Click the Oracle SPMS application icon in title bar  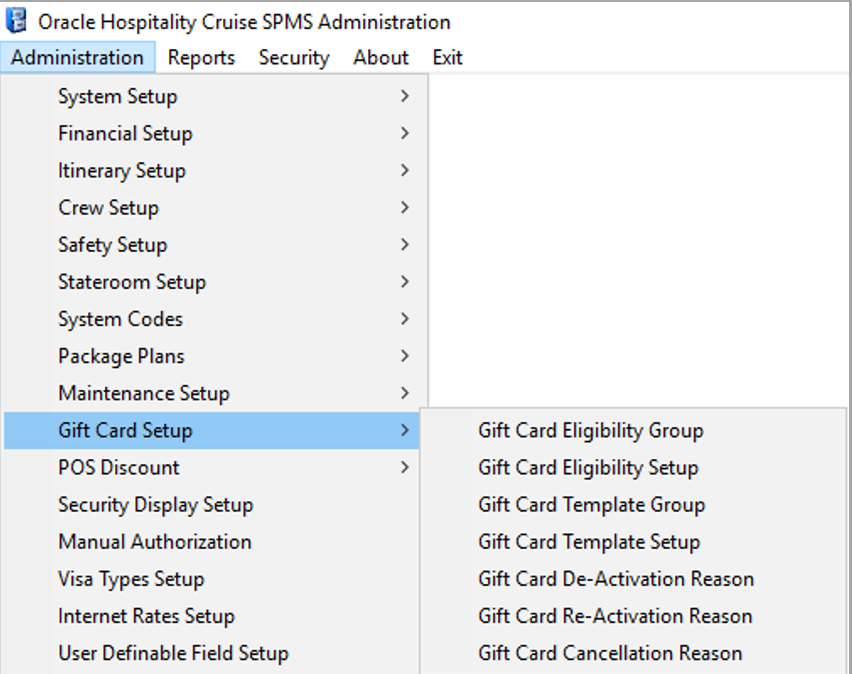point(16,21)
